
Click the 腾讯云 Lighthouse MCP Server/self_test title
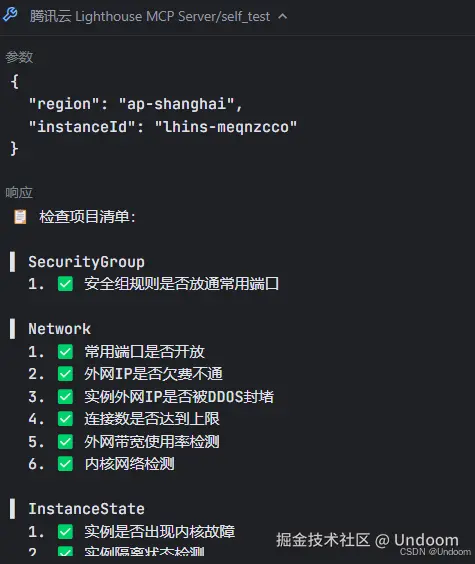(x=150, y=17)
